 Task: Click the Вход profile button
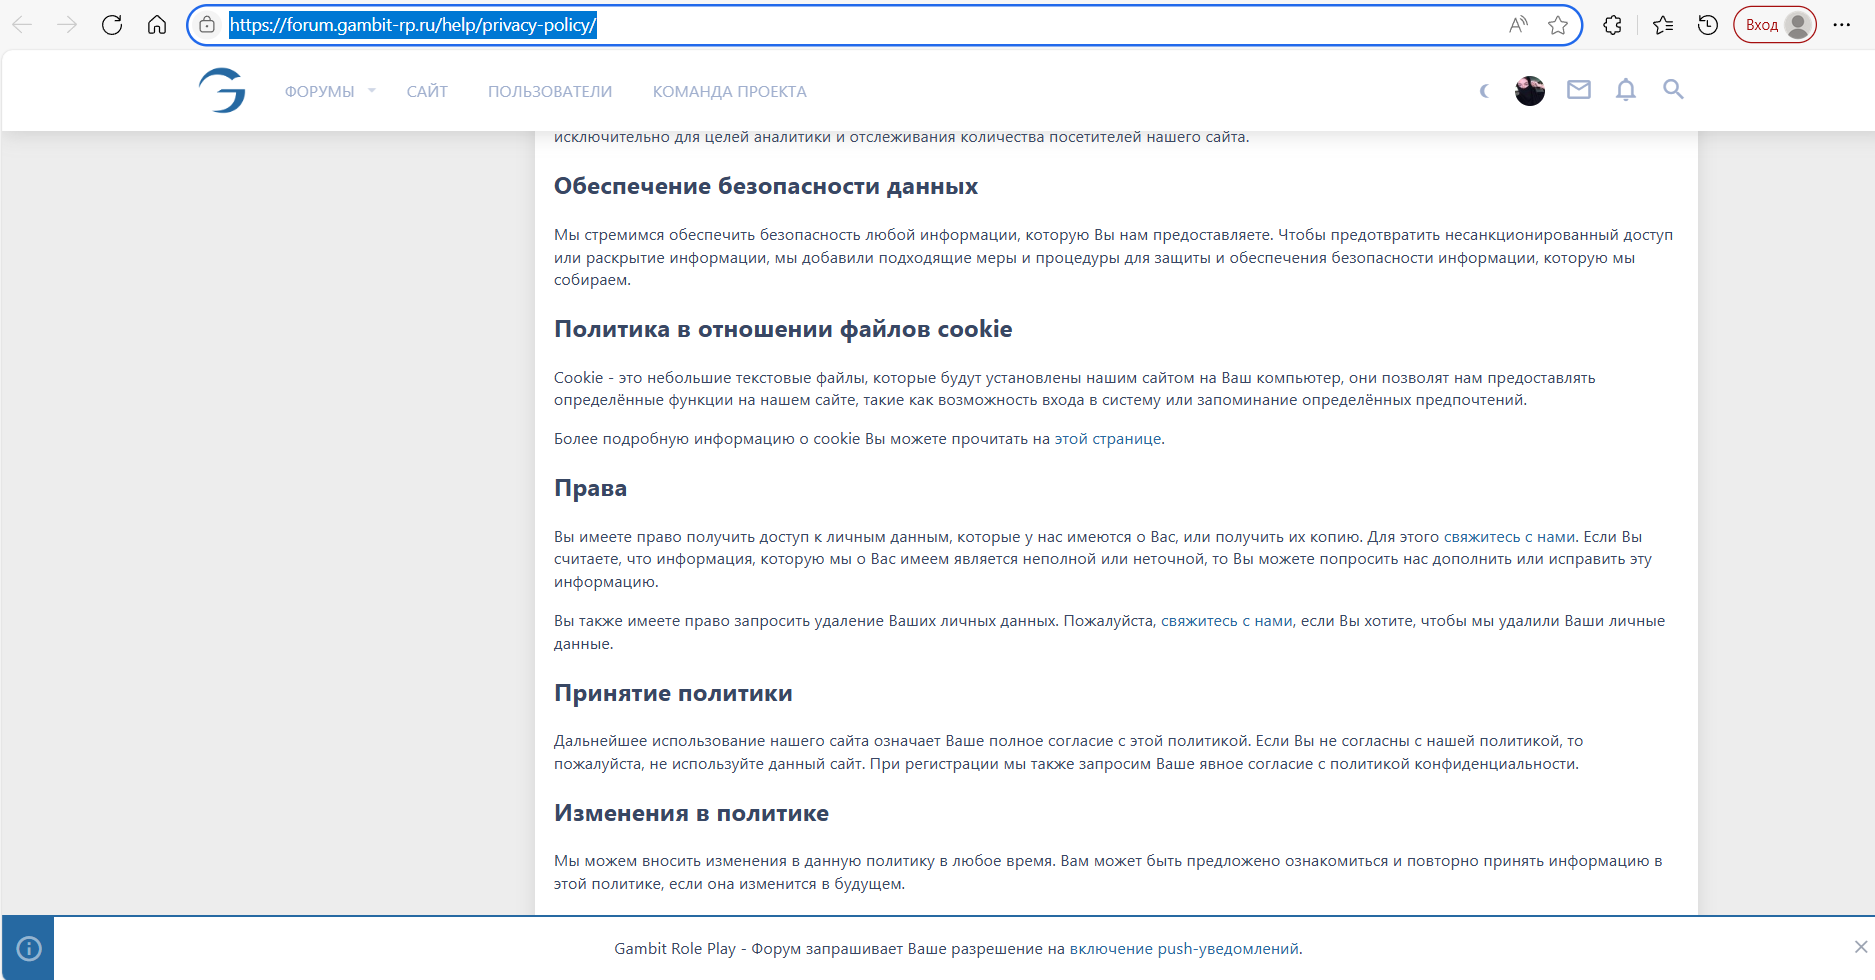point(1775,25)
